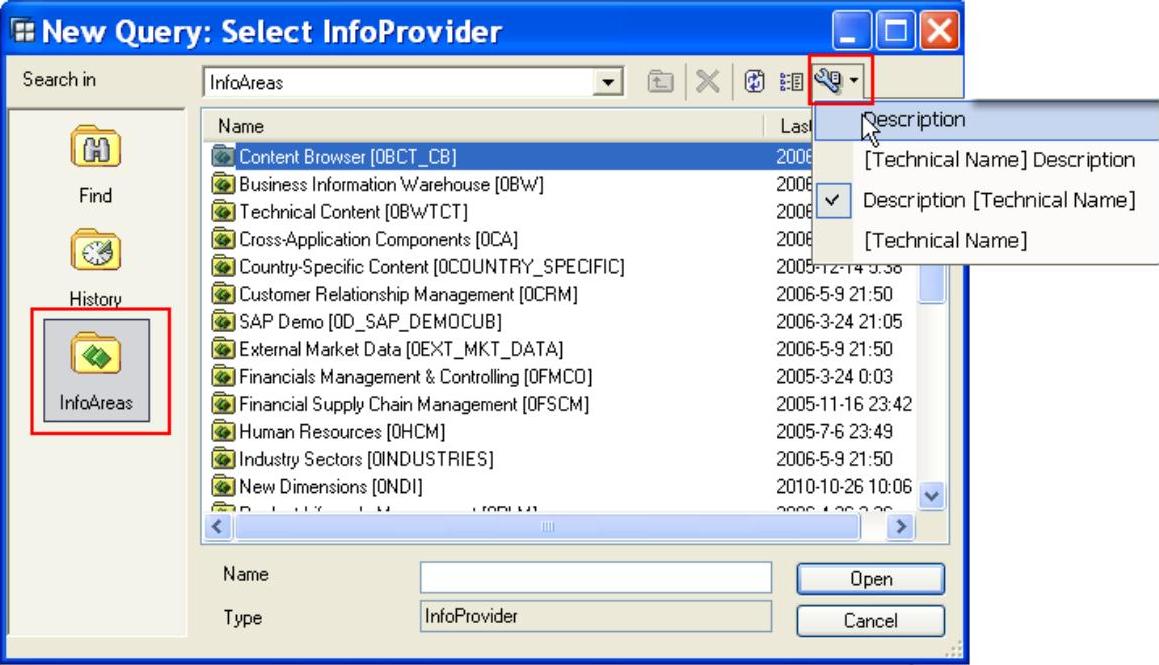Image resolution: width=1159 pixels, height=665 pixels.
Task: Click the vertical scrollbar thumb
Action: click(x=931, y=282)
